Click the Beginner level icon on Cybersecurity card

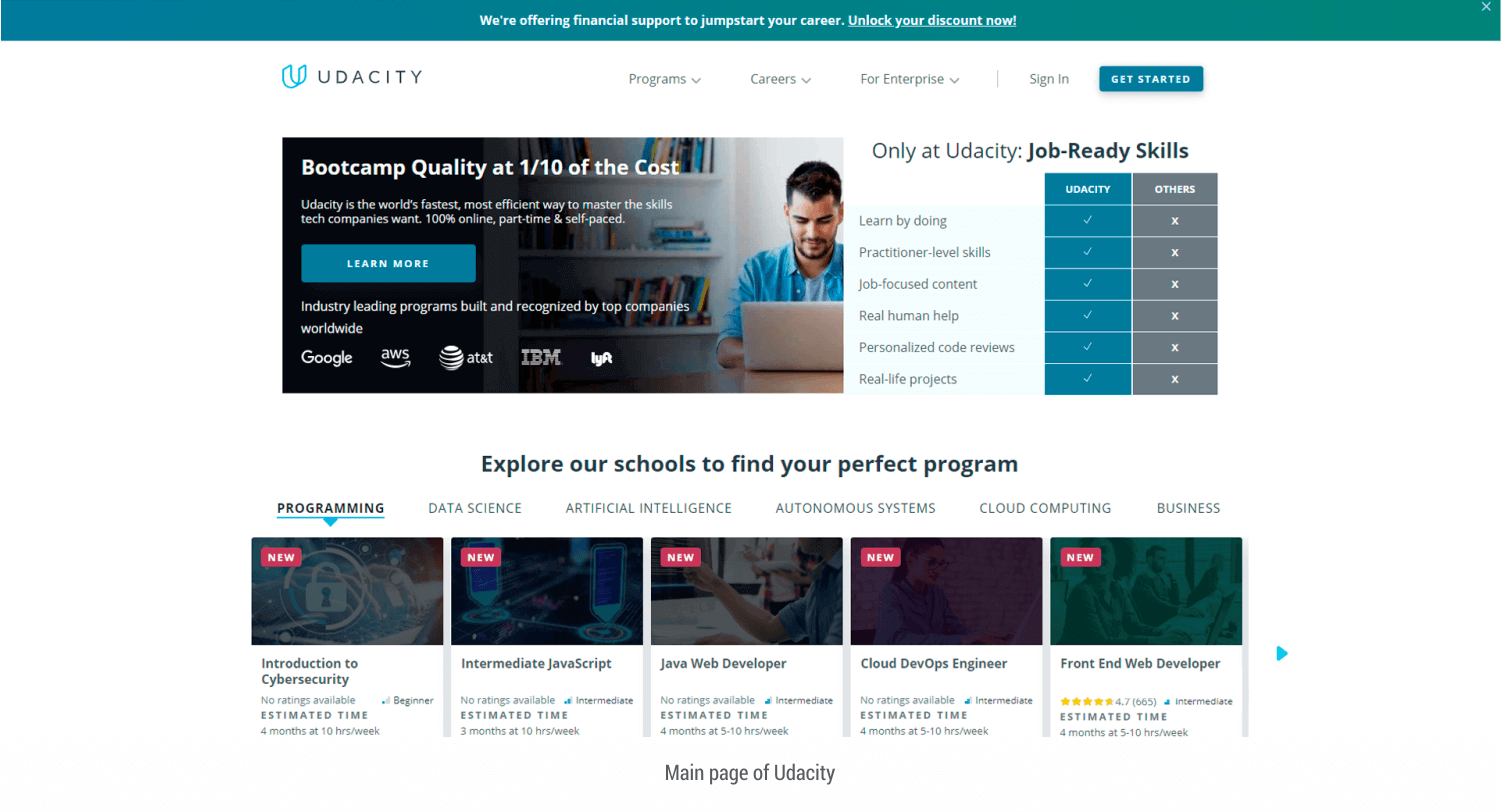coord(386,701)
